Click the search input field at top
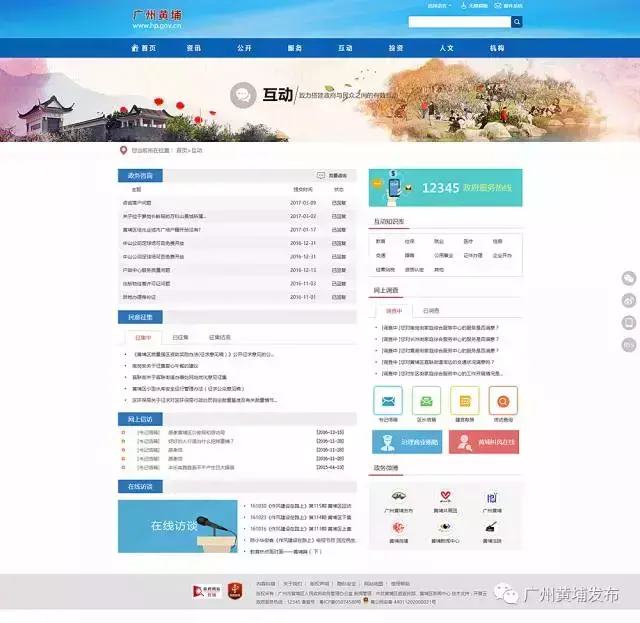 pyautogui.click(x=459, y=21)
